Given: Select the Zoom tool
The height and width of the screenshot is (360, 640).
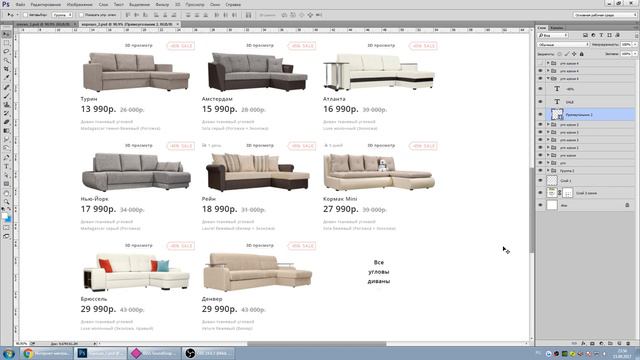Looking at the screenshot, I should coord(6,202).
